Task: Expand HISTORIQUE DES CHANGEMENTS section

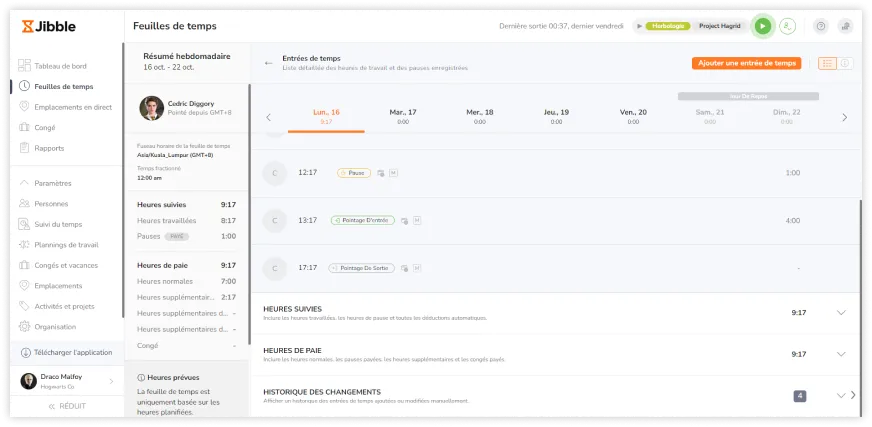Action: click(840, 395)
